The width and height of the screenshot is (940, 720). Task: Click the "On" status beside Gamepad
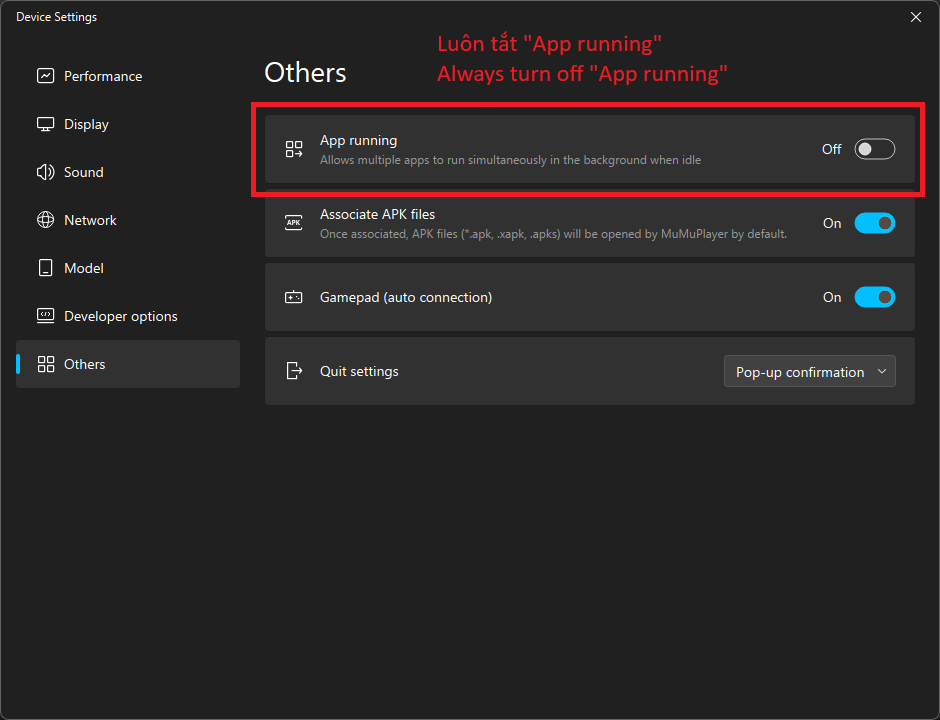click(x=832, y=297)
